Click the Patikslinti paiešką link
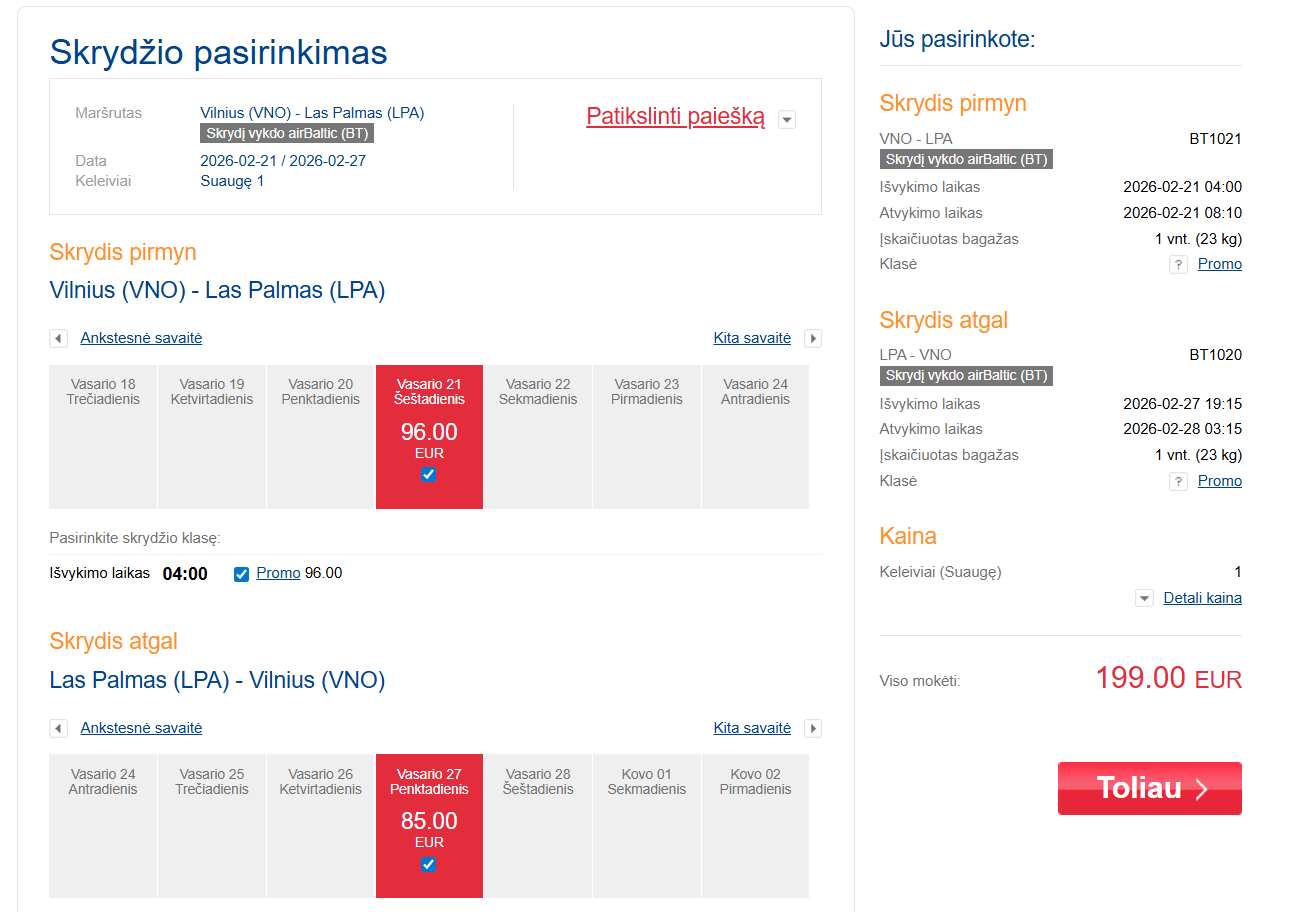Screen dimensions: 1295x912 (675, 116)
